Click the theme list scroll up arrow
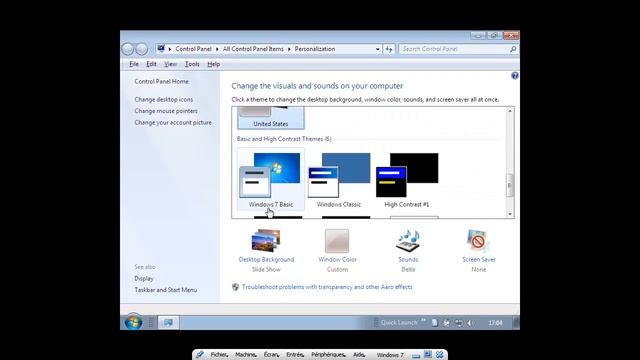Screen dimensions: 640x360 (x=509, y=111)
